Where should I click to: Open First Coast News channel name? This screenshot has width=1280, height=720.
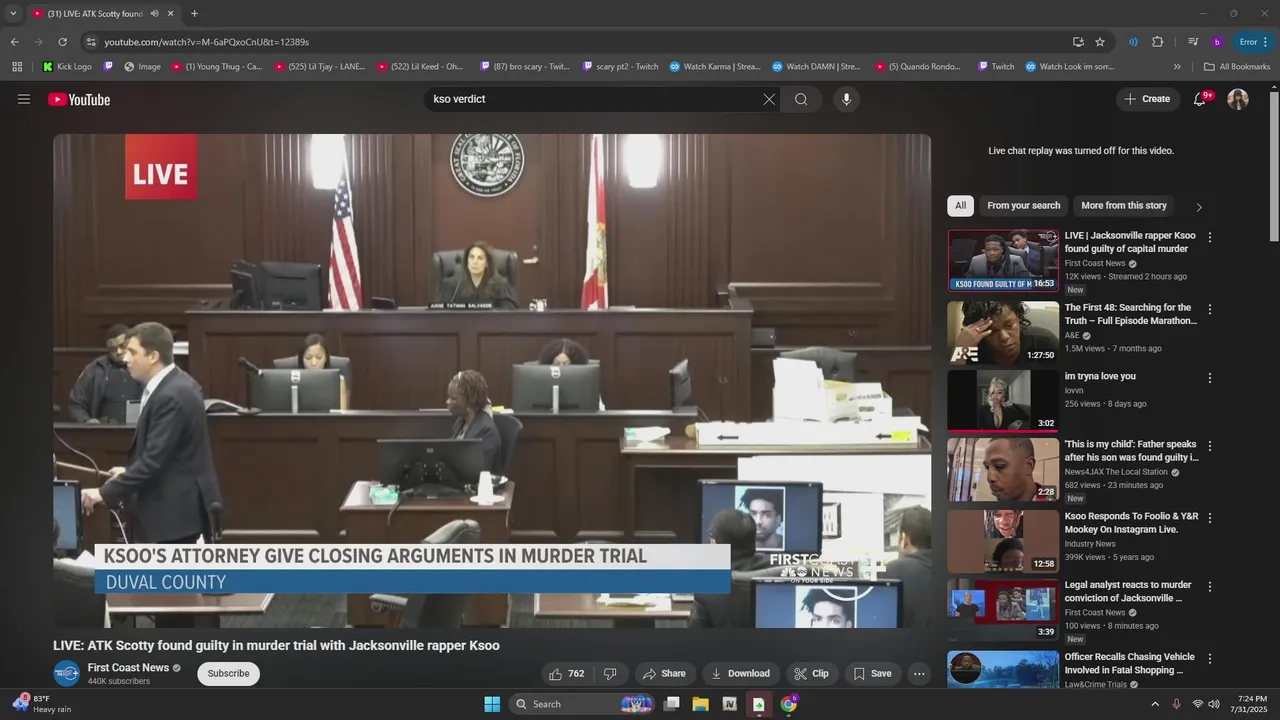[x=128, y=668]
